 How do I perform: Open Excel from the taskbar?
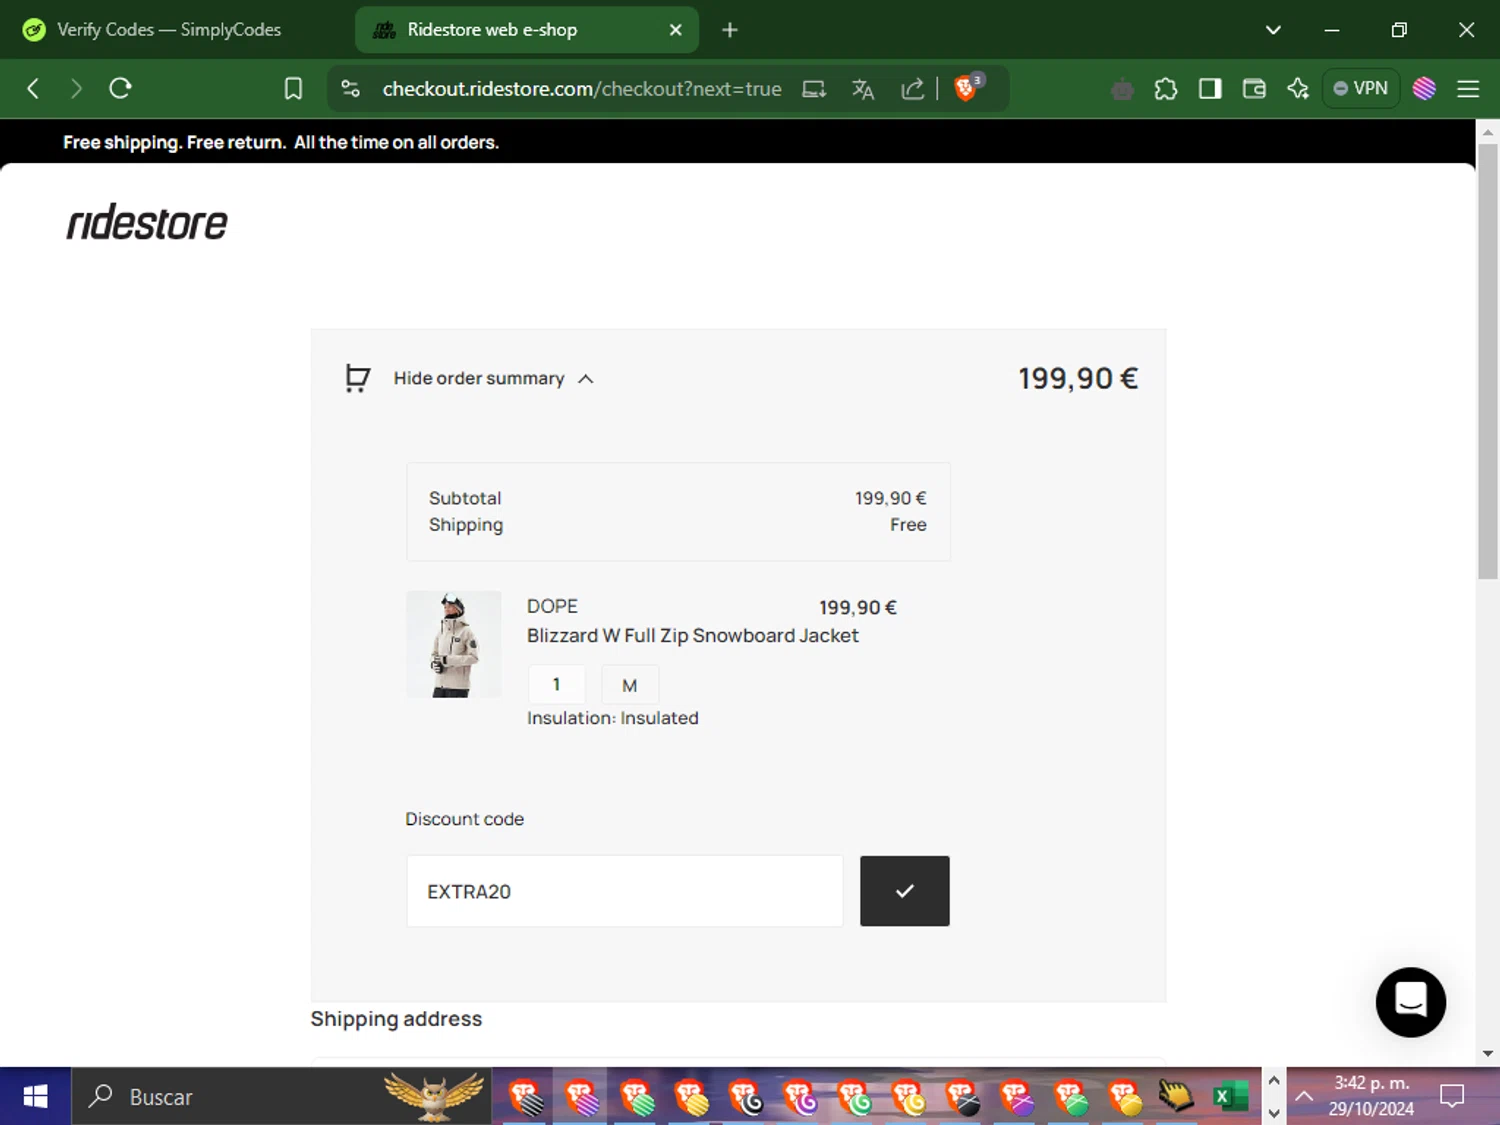(1231, 1097)
